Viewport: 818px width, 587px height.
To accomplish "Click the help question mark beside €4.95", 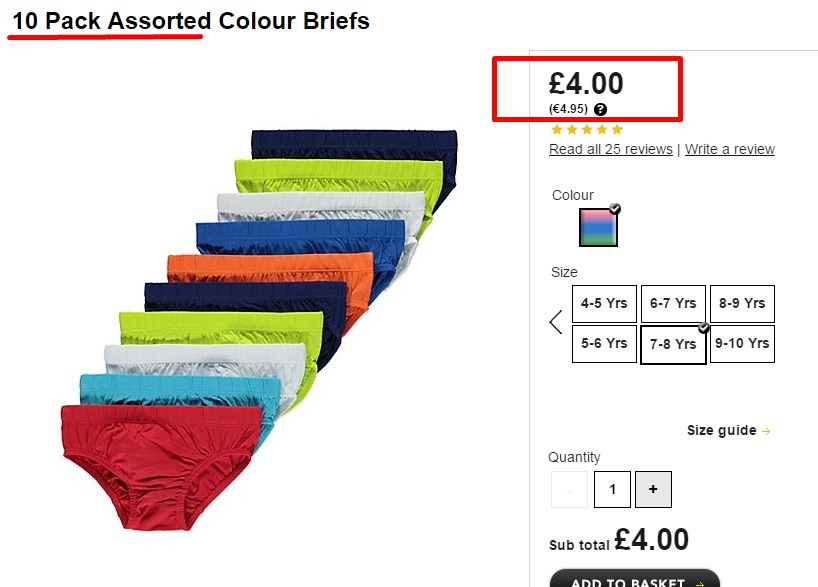I will (x=600, y=109).
